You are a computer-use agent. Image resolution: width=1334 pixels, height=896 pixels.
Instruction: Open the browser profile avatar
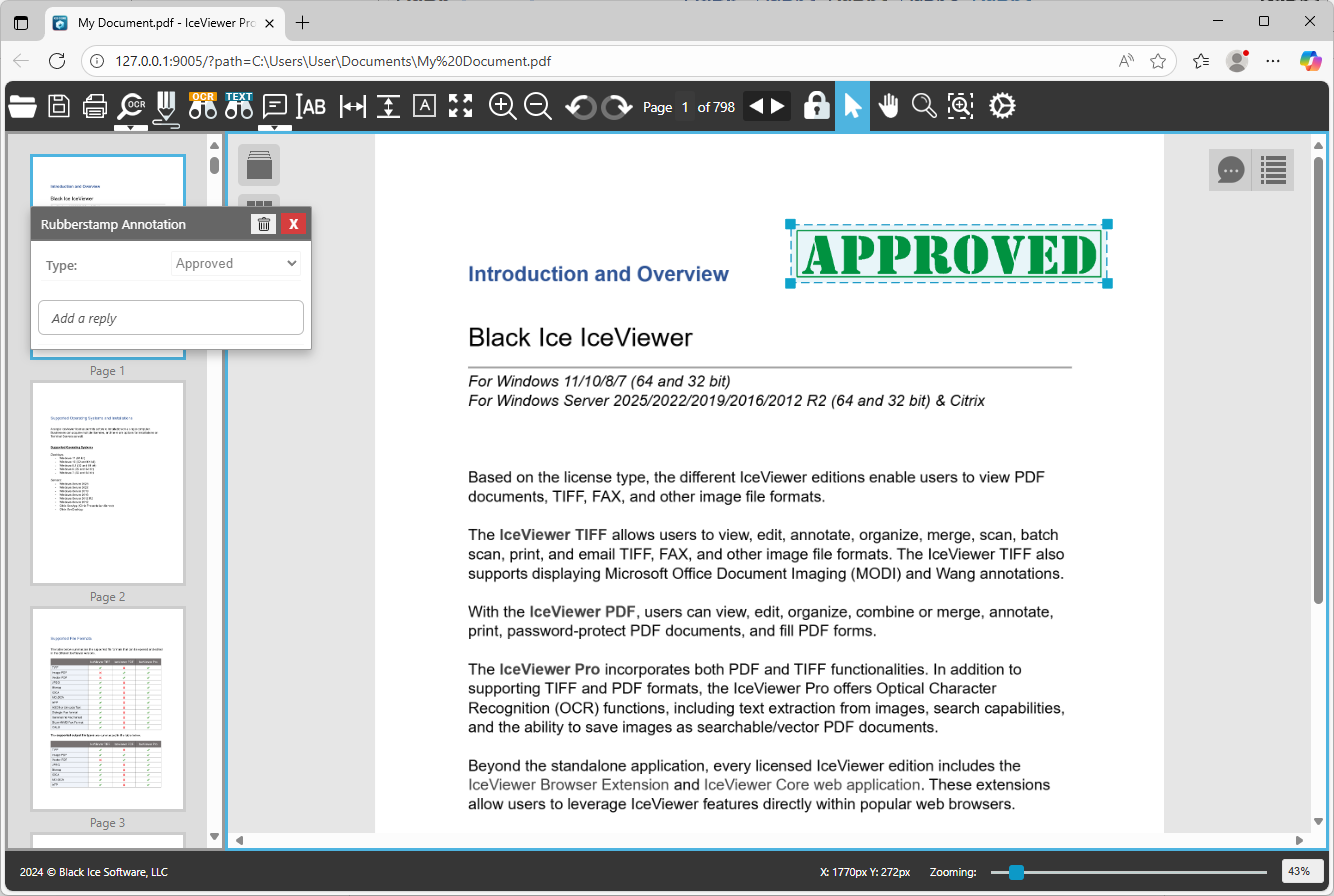1238,61
